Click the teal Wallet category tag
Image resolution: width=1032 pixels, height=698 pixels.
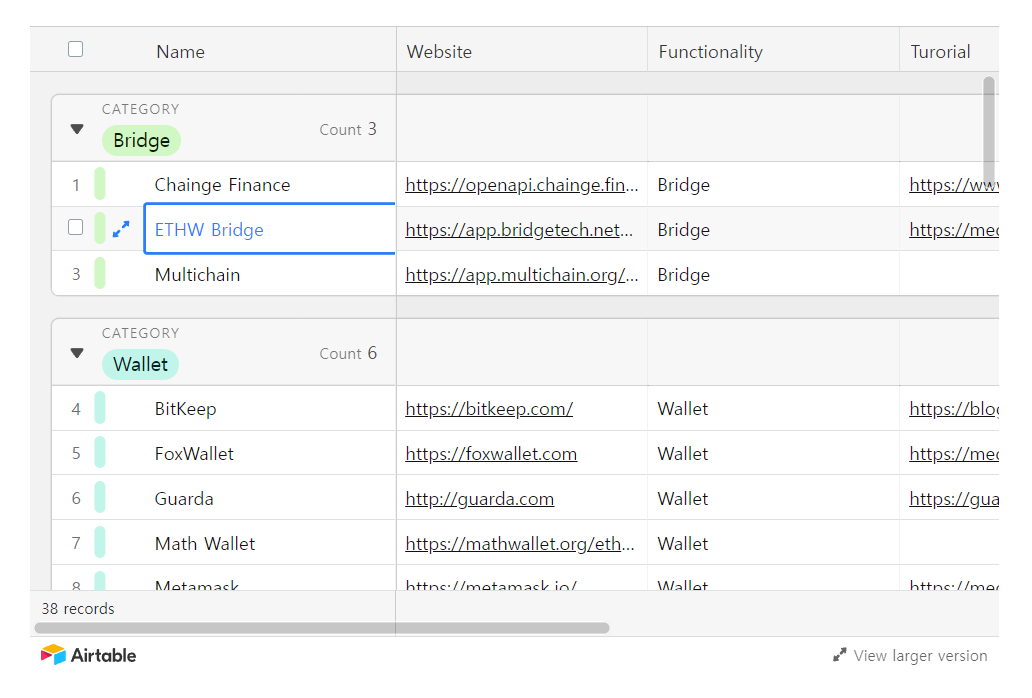click(x=140, y=364)
